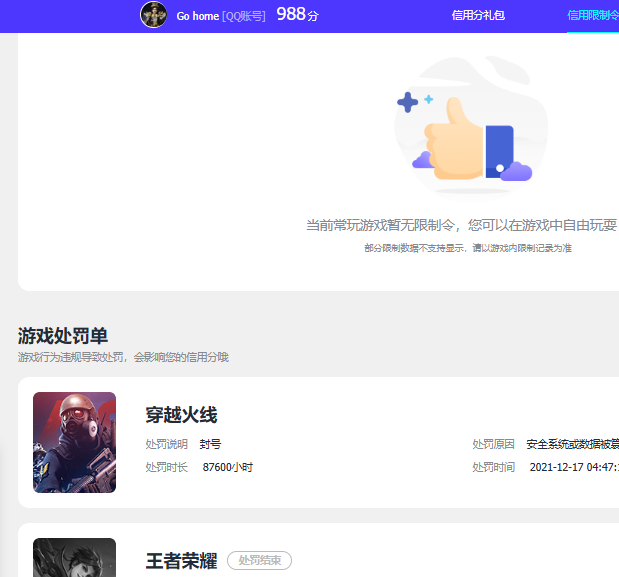This screenshot has width=619, height=577.
Task: Click the user avatar in the header
Action: [x=154, y=15]
